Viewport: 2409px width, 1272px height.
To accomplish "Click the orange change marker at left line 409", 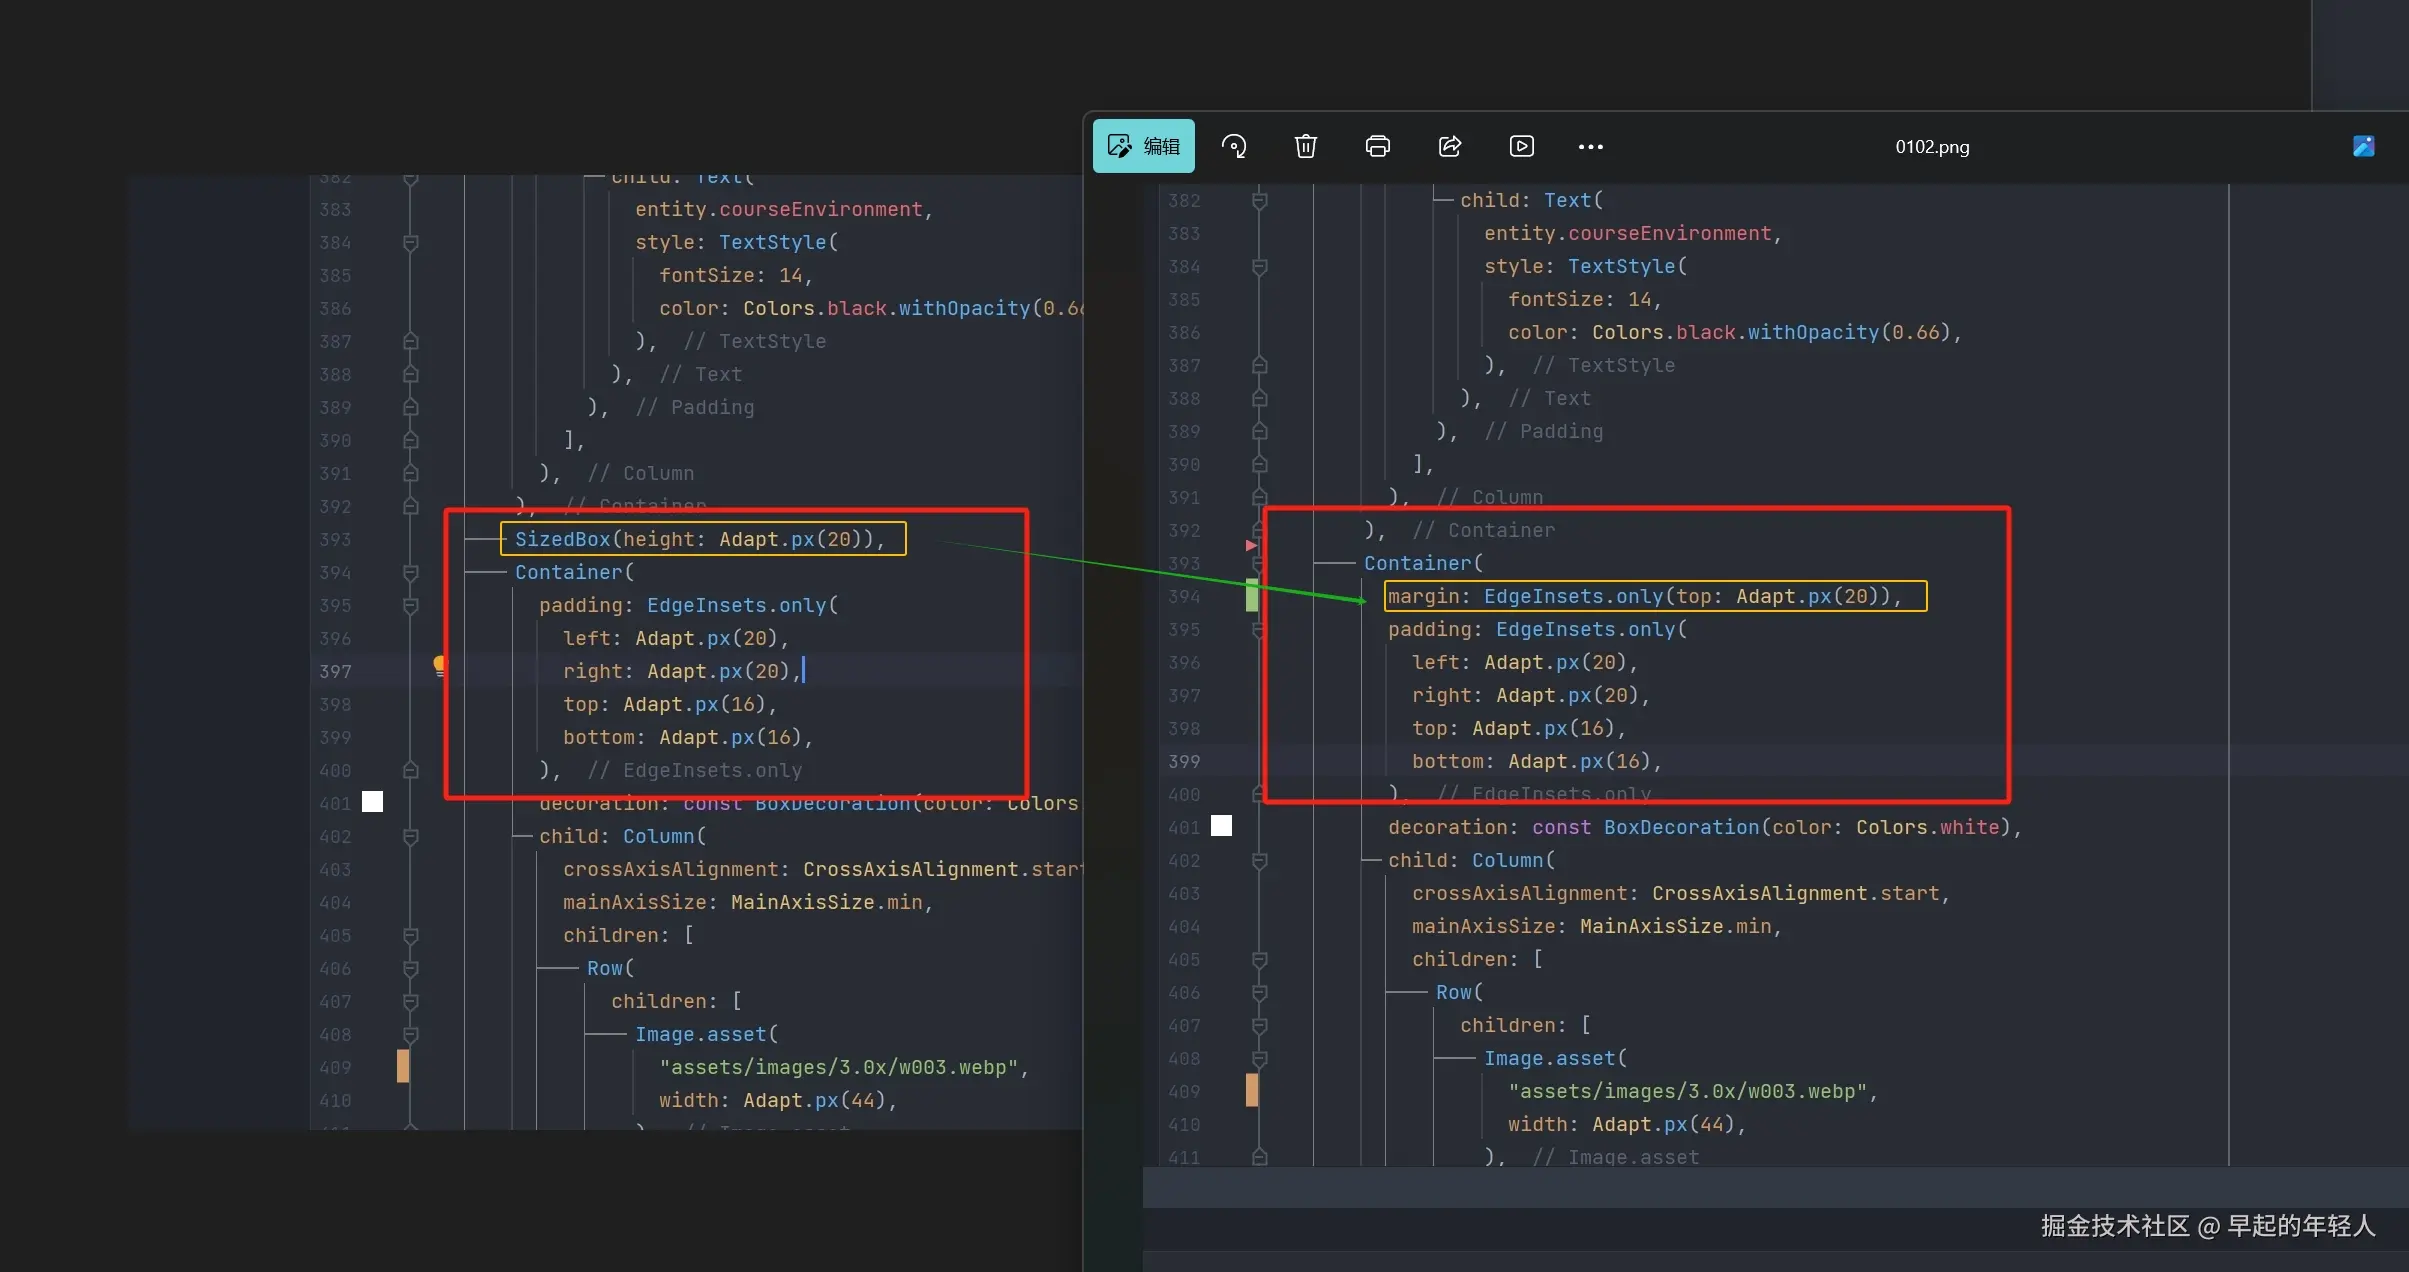I will pos(402,1066).
